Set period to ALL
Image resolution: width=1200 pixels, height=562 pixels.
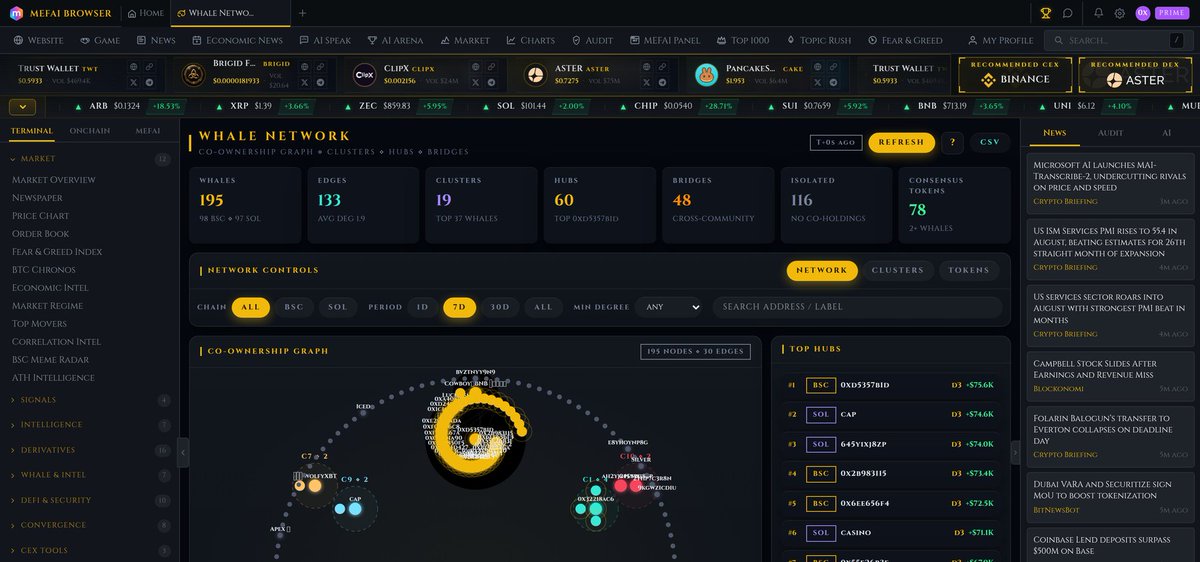(543, 307)
